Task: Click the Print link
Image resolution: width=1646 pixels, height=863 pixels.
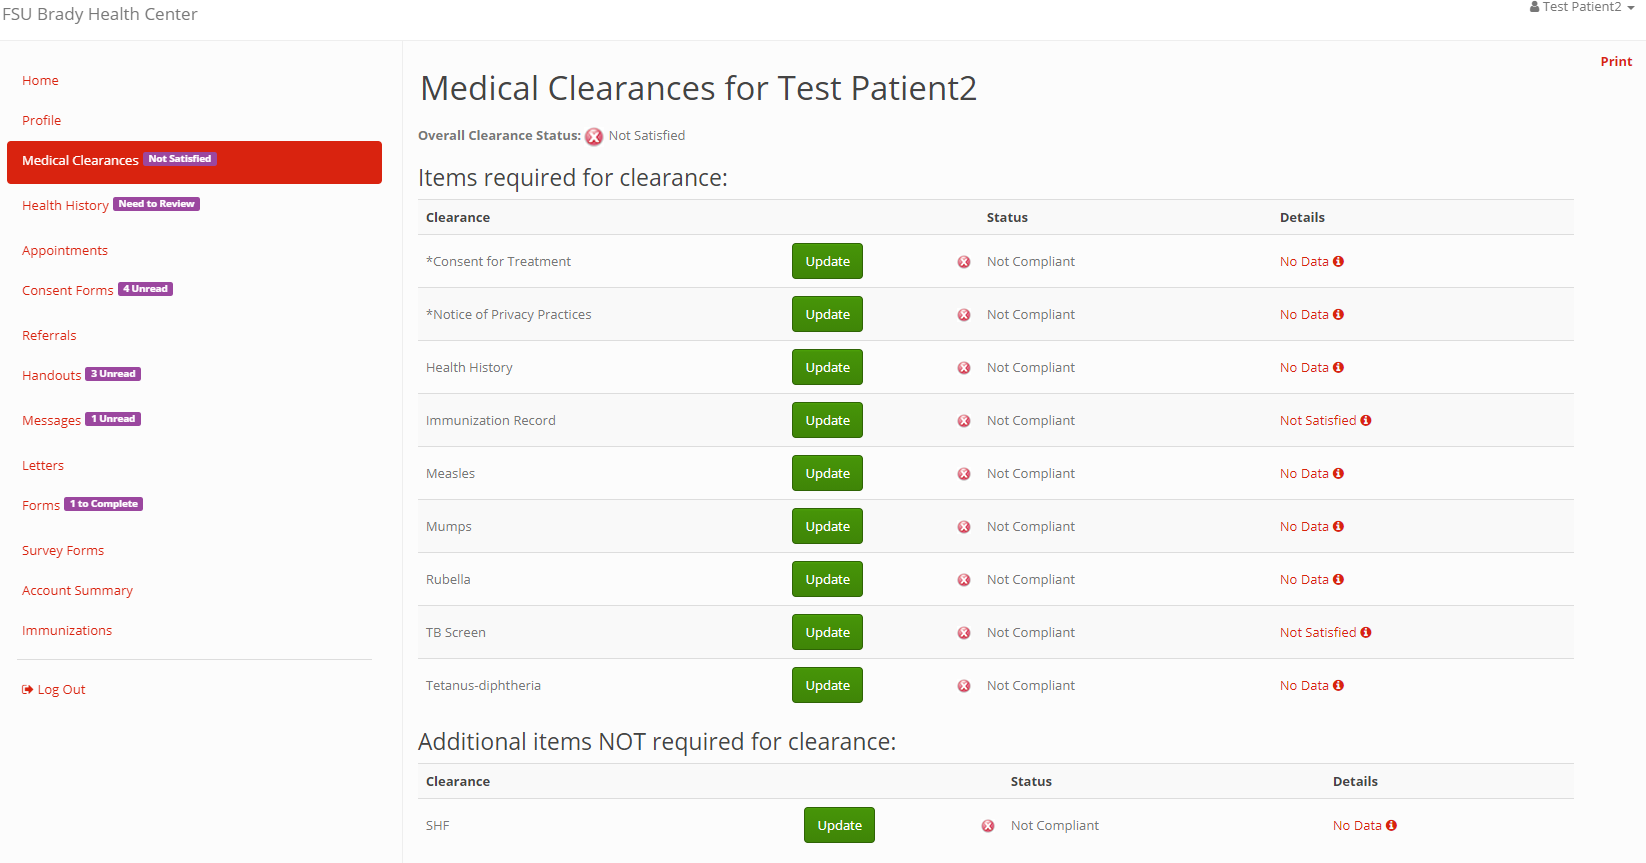Action: 1615,62
